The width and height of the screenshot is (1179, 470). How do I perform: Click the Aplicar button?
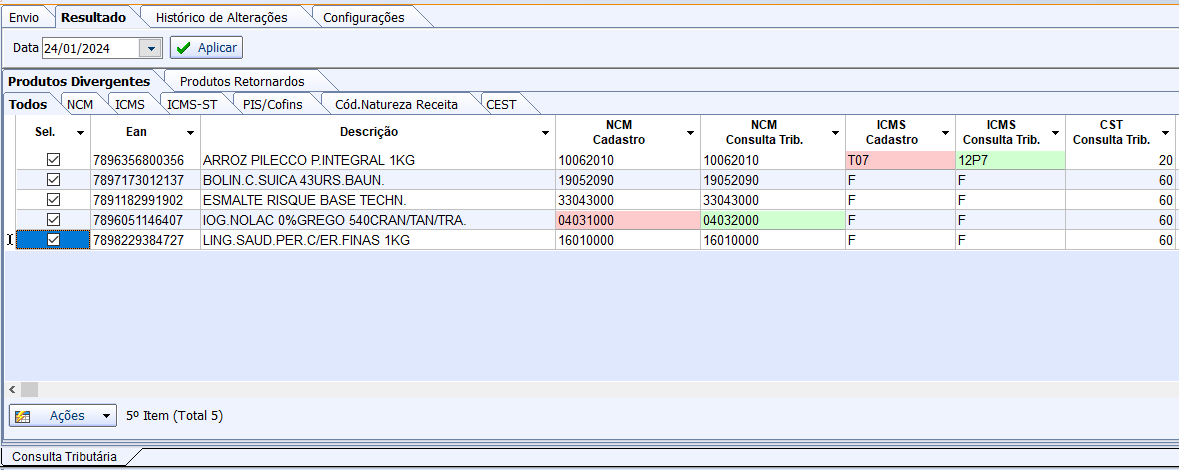206,48
